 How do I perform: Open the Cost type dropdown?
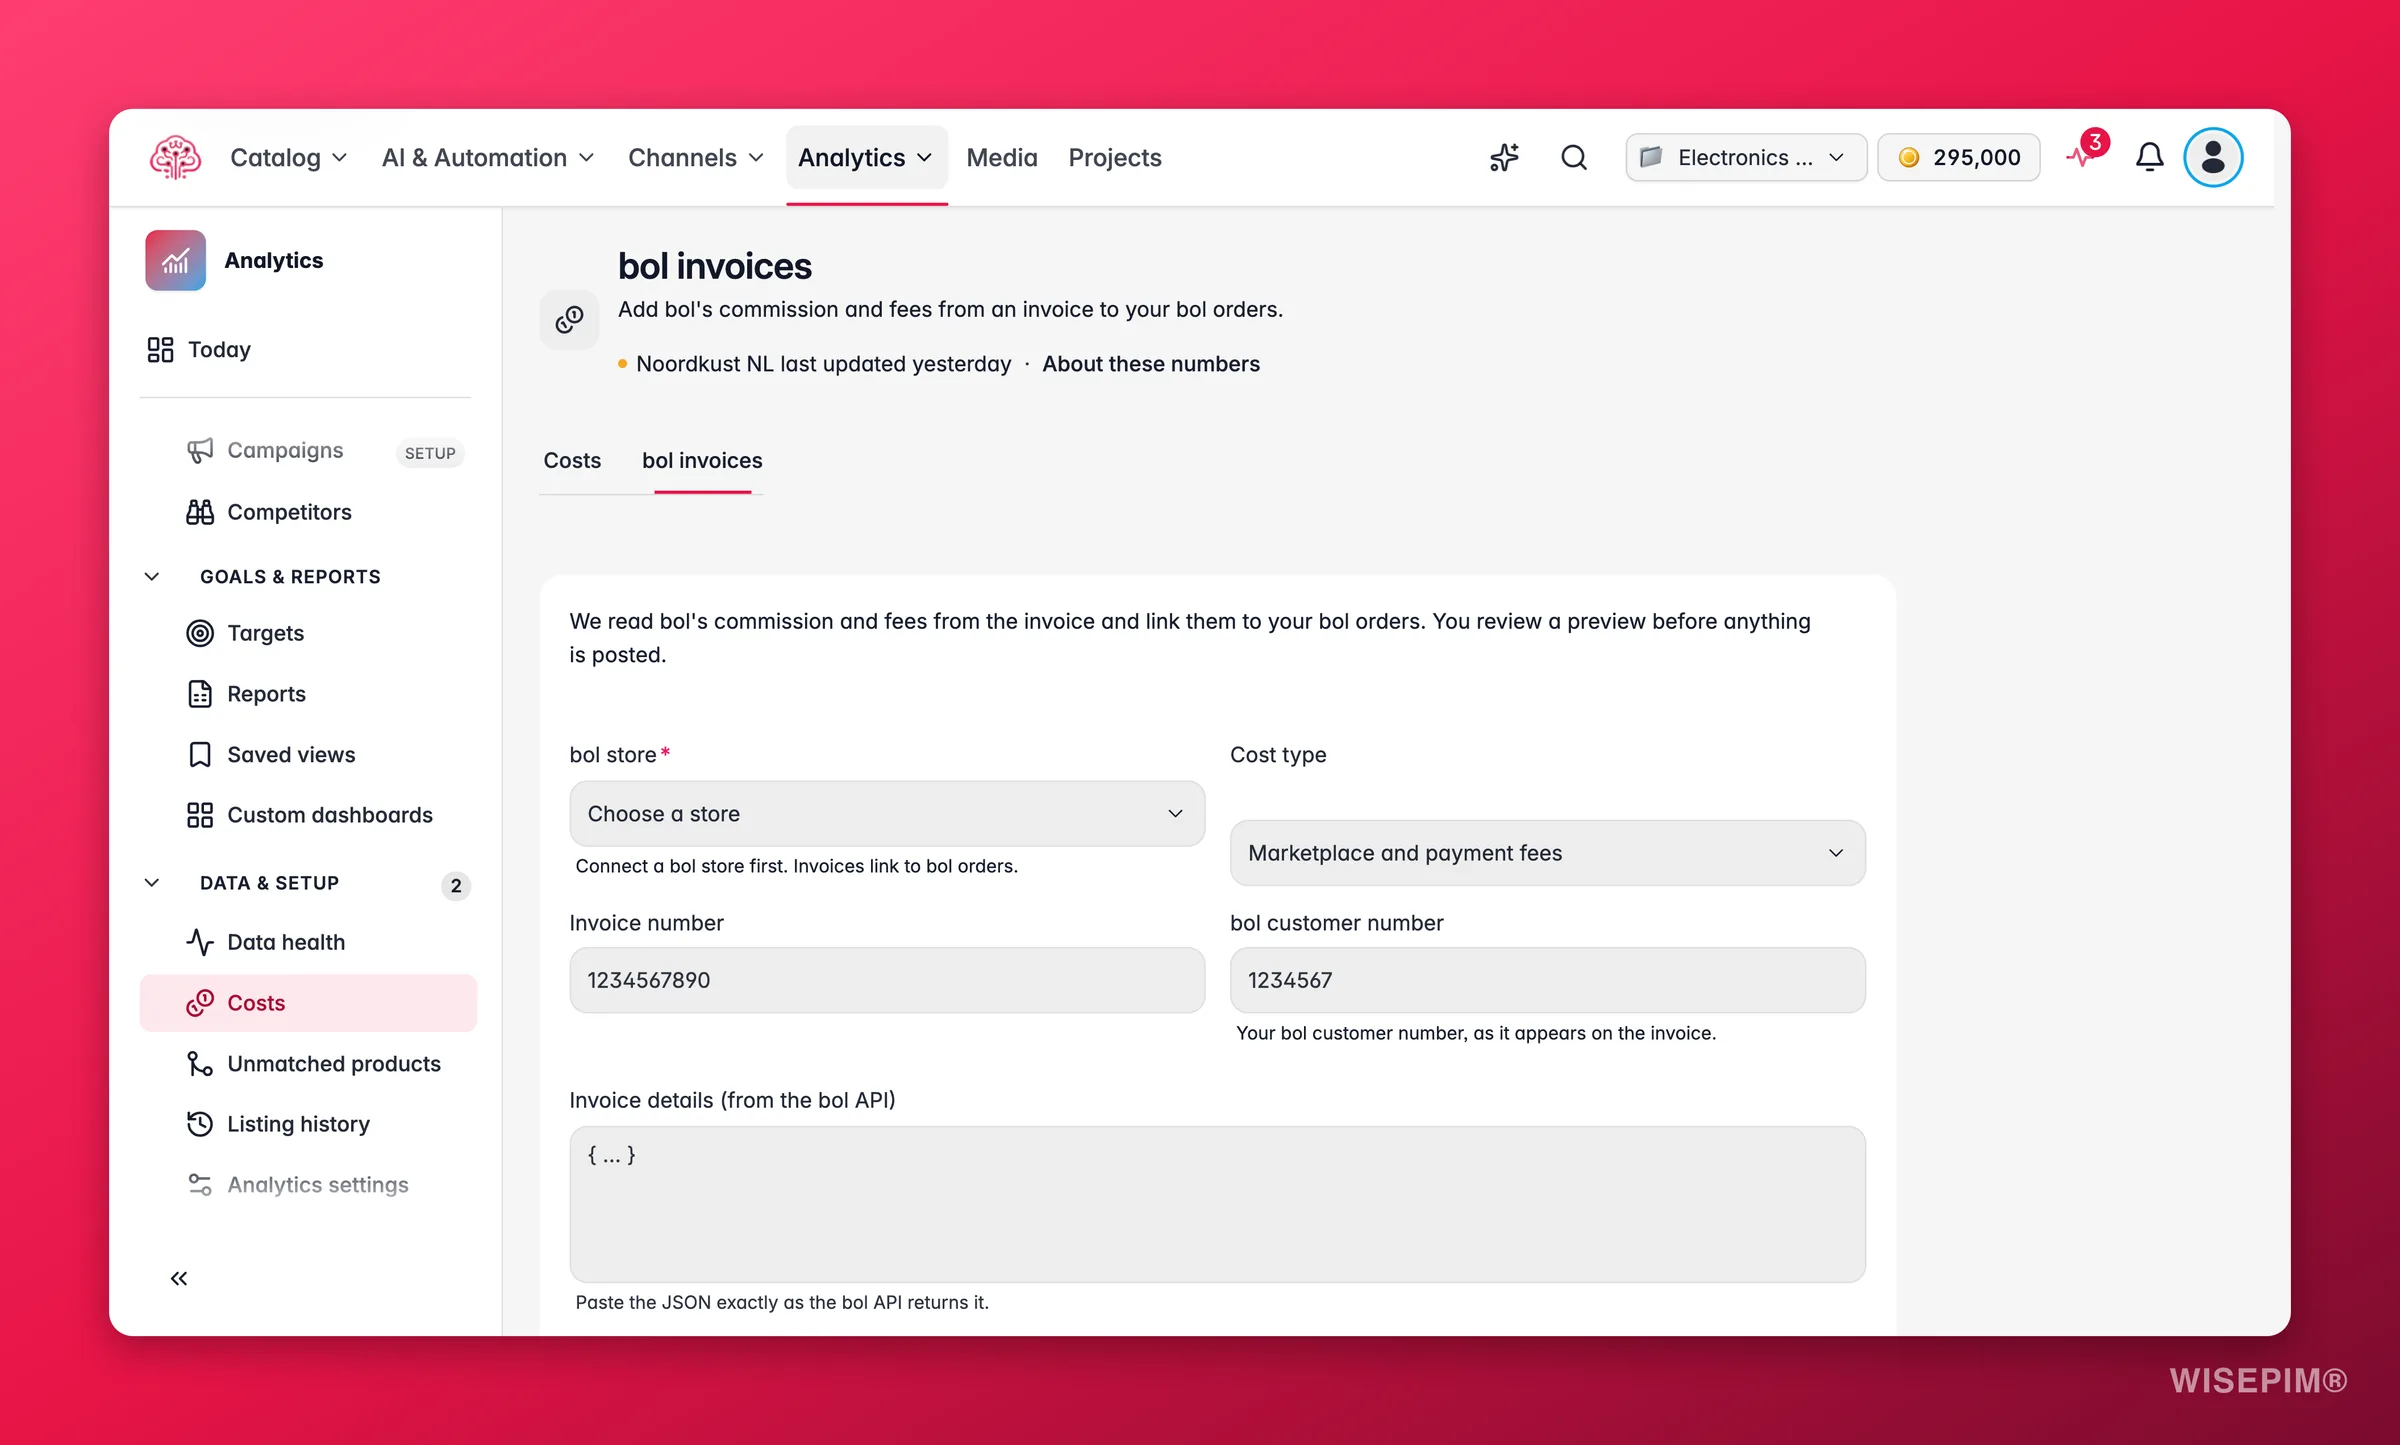(x=1547, y=853)
